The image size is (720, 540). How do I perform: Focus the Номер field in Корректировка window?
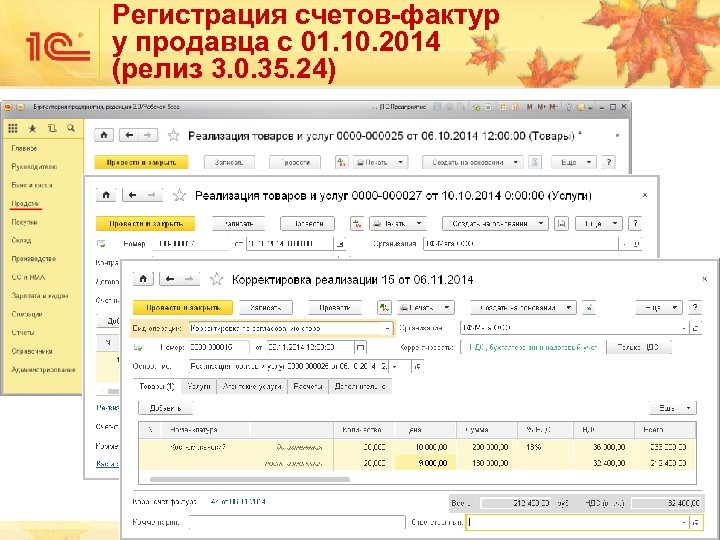click(219, 348)
